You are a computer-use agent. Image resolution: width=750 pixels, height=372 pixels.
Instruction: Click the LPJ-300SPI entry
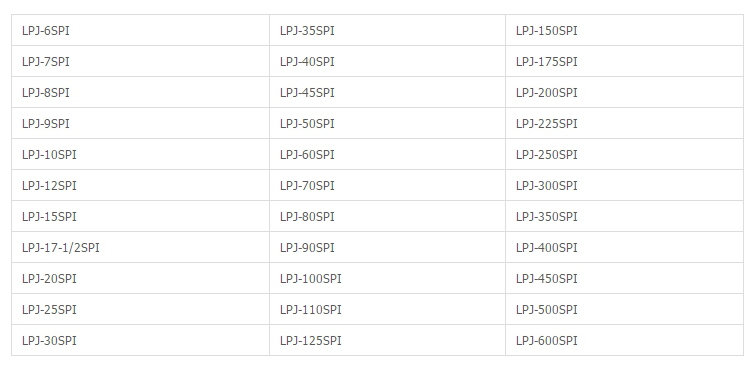[x=547, y=186]
